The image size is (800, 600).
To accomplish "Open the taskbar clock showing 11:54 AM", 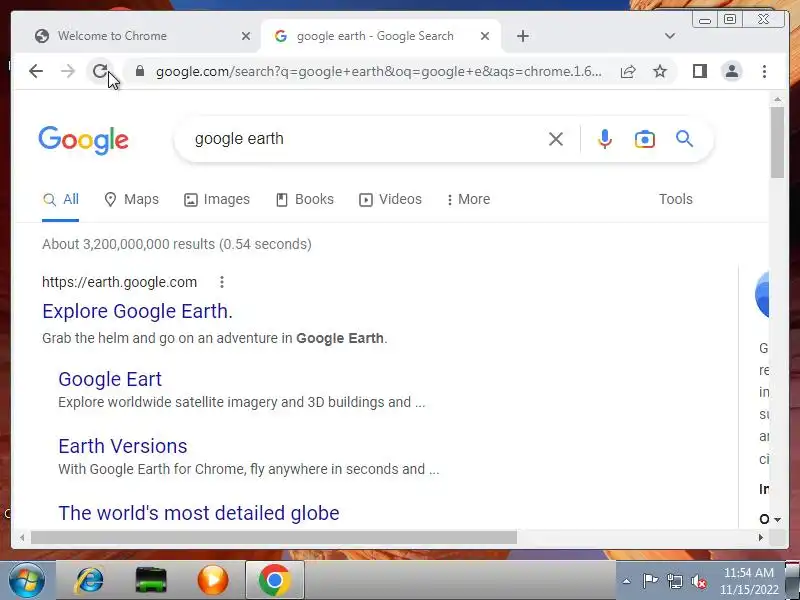I will 749,581.
